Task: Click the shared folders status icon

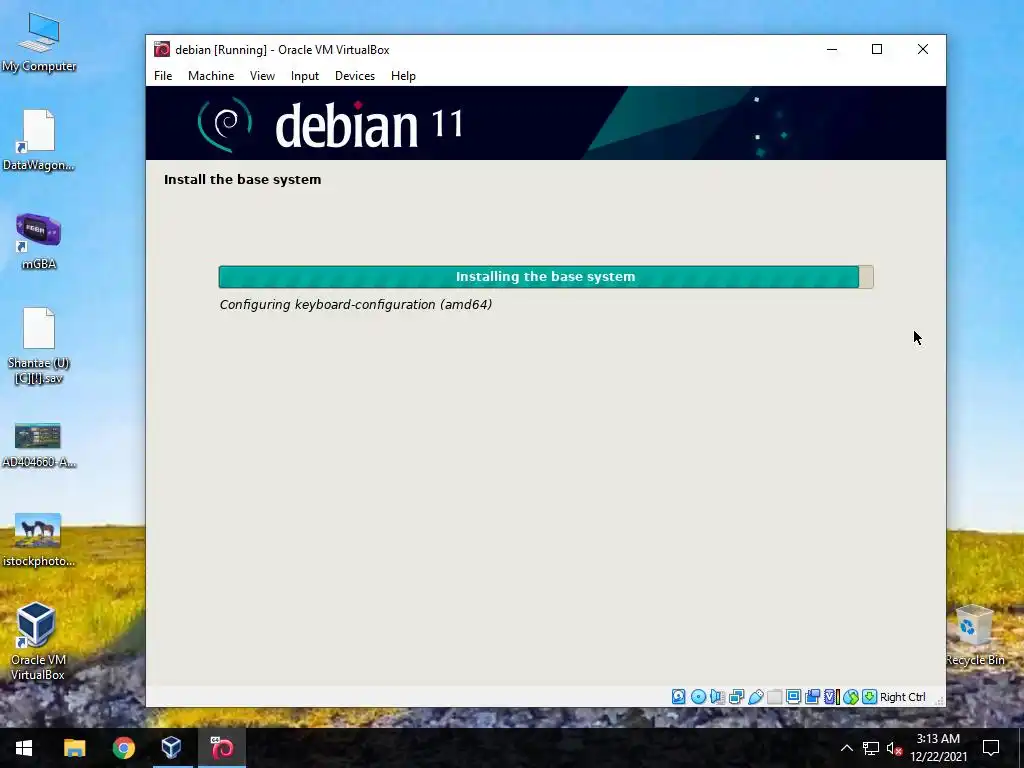Action: pyautogui.click(x=775, y=697)
